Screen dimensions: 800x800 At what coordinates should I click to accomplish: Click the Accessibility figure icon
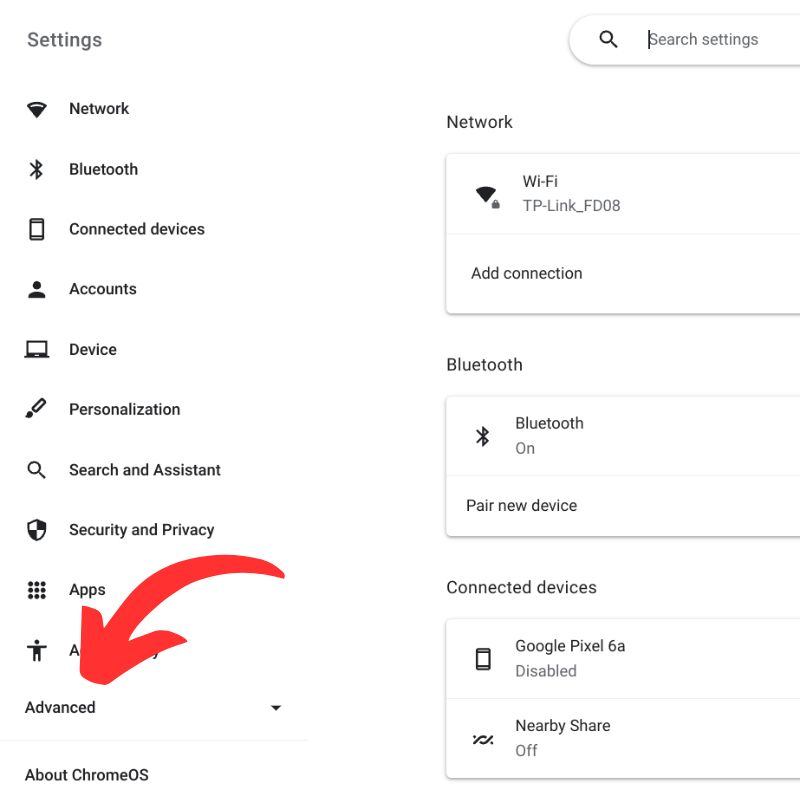(37, 651)
